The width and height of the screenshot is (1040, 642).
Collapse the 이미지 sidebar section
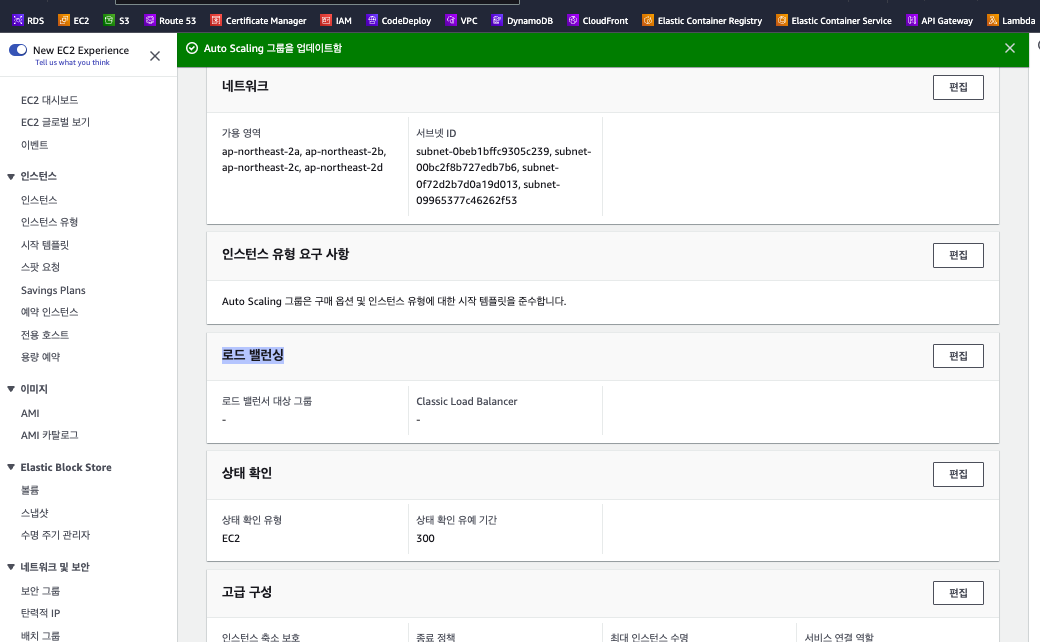[11, 389]
